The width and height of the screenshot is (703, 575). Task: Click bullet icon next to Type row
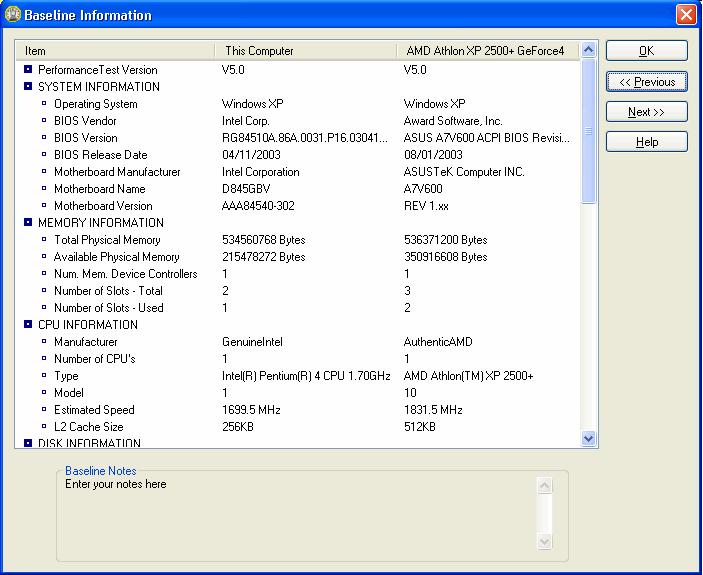tap(44, 375)
